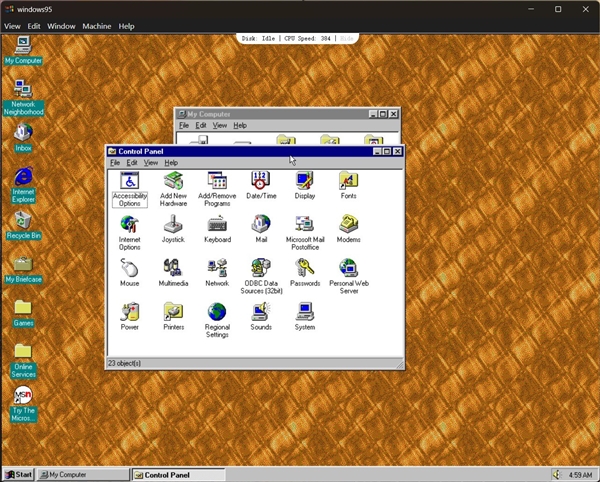Screen dimensions: 600x482
Task: Select the Accessibility Options icon
Action: point(130,181)
